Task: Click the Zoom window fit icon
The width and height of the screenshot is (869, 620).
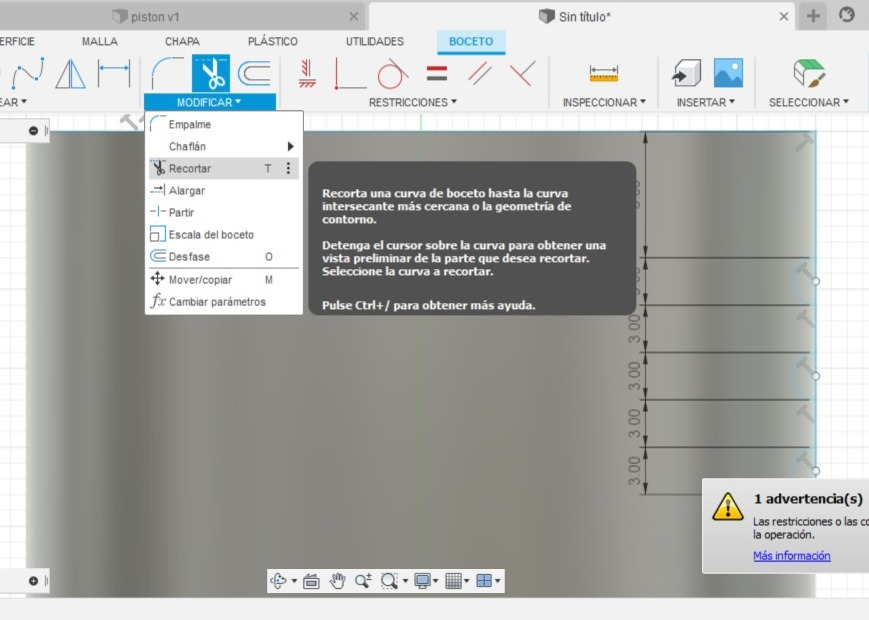Action: coord(389,581)
